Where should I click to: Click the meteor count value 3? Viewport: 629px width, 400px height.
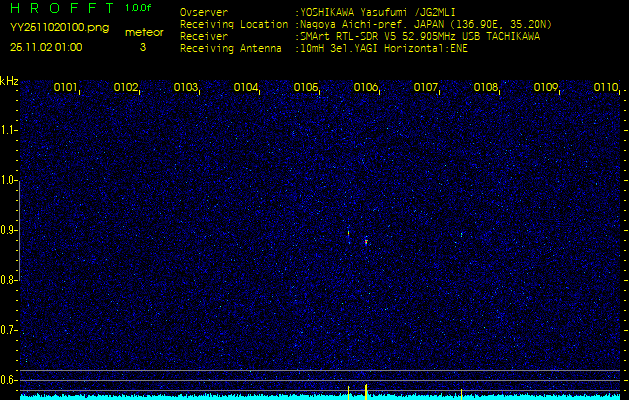click(142, 47)
